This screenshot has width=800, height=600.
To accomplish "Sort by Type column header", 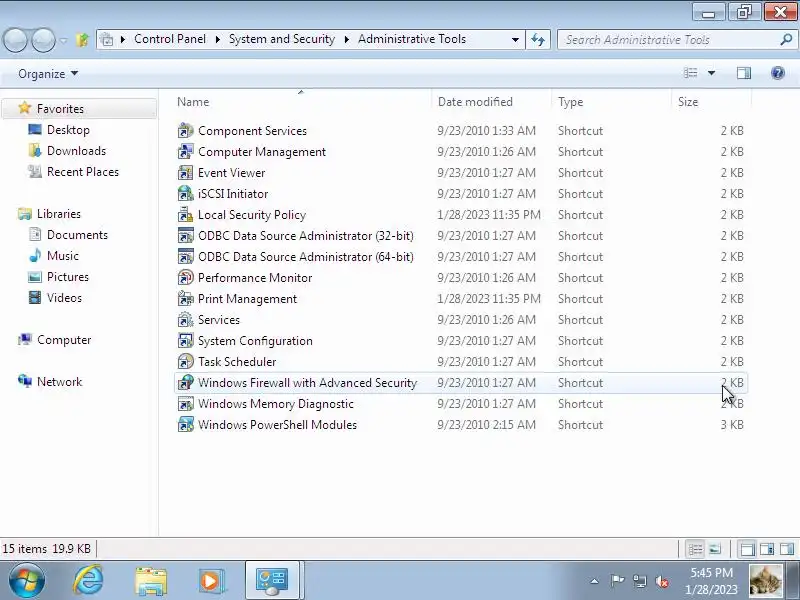I will click(x=611, y=102).
